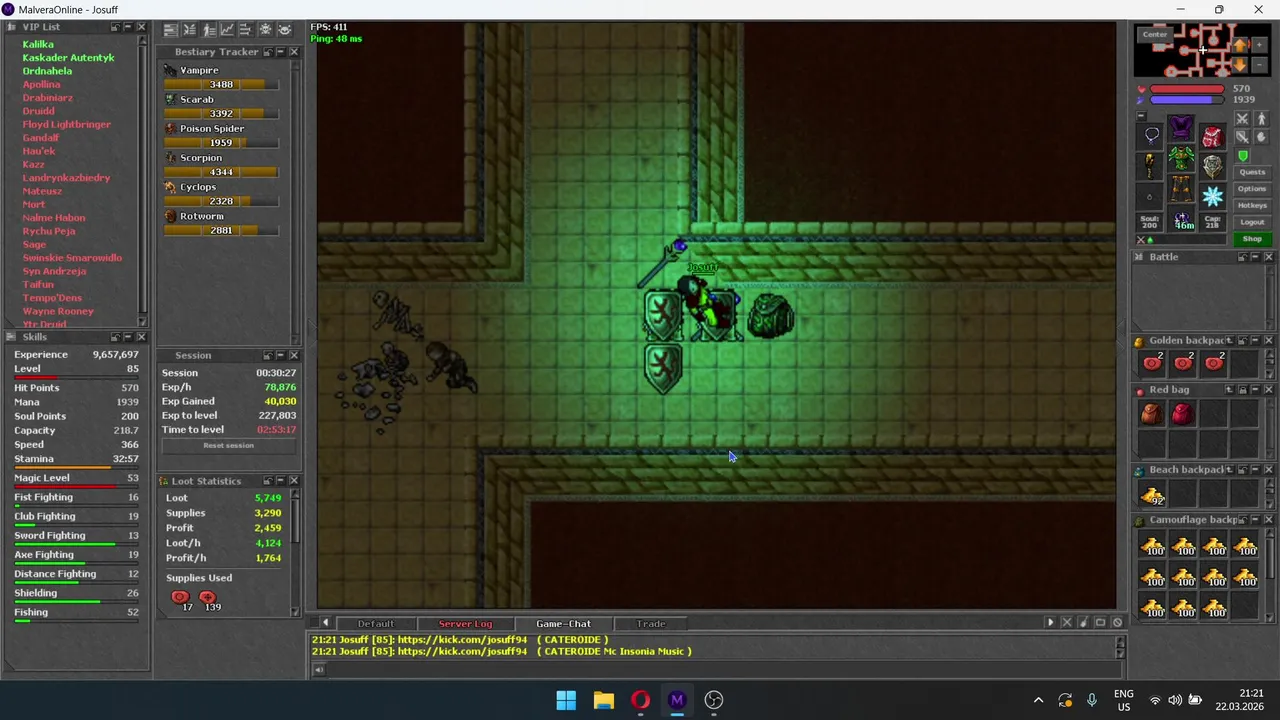Reset session with the Reset session button
This screenshot has width=1280, height=720.
click(x=228, y=445)
